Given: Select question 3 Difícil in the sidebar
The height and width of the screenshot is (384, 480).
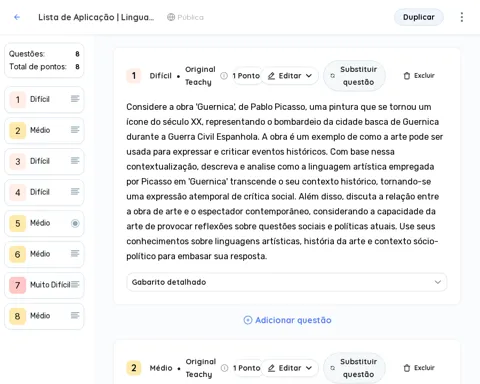Looking at the screenshot, I should pyautogui.click(x=44, y=161).
